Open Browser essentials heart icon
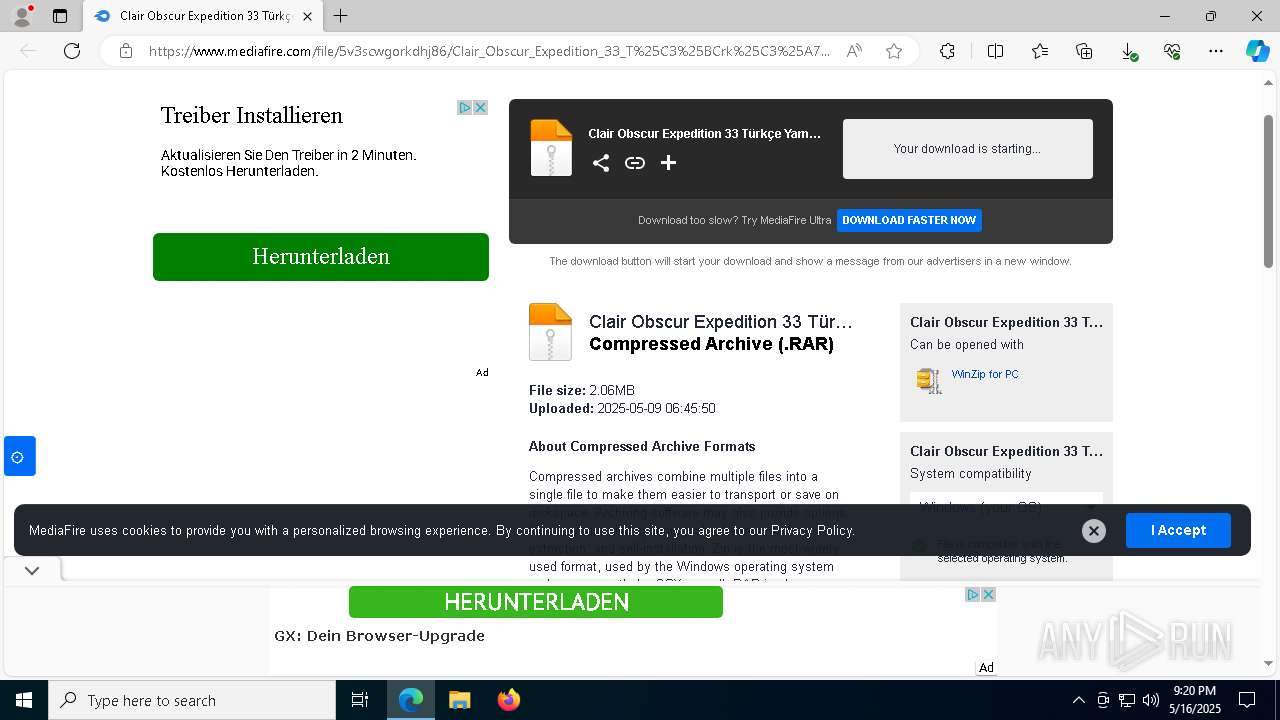Viewport: 1280px width, 720px height. tap(1172, 51)
